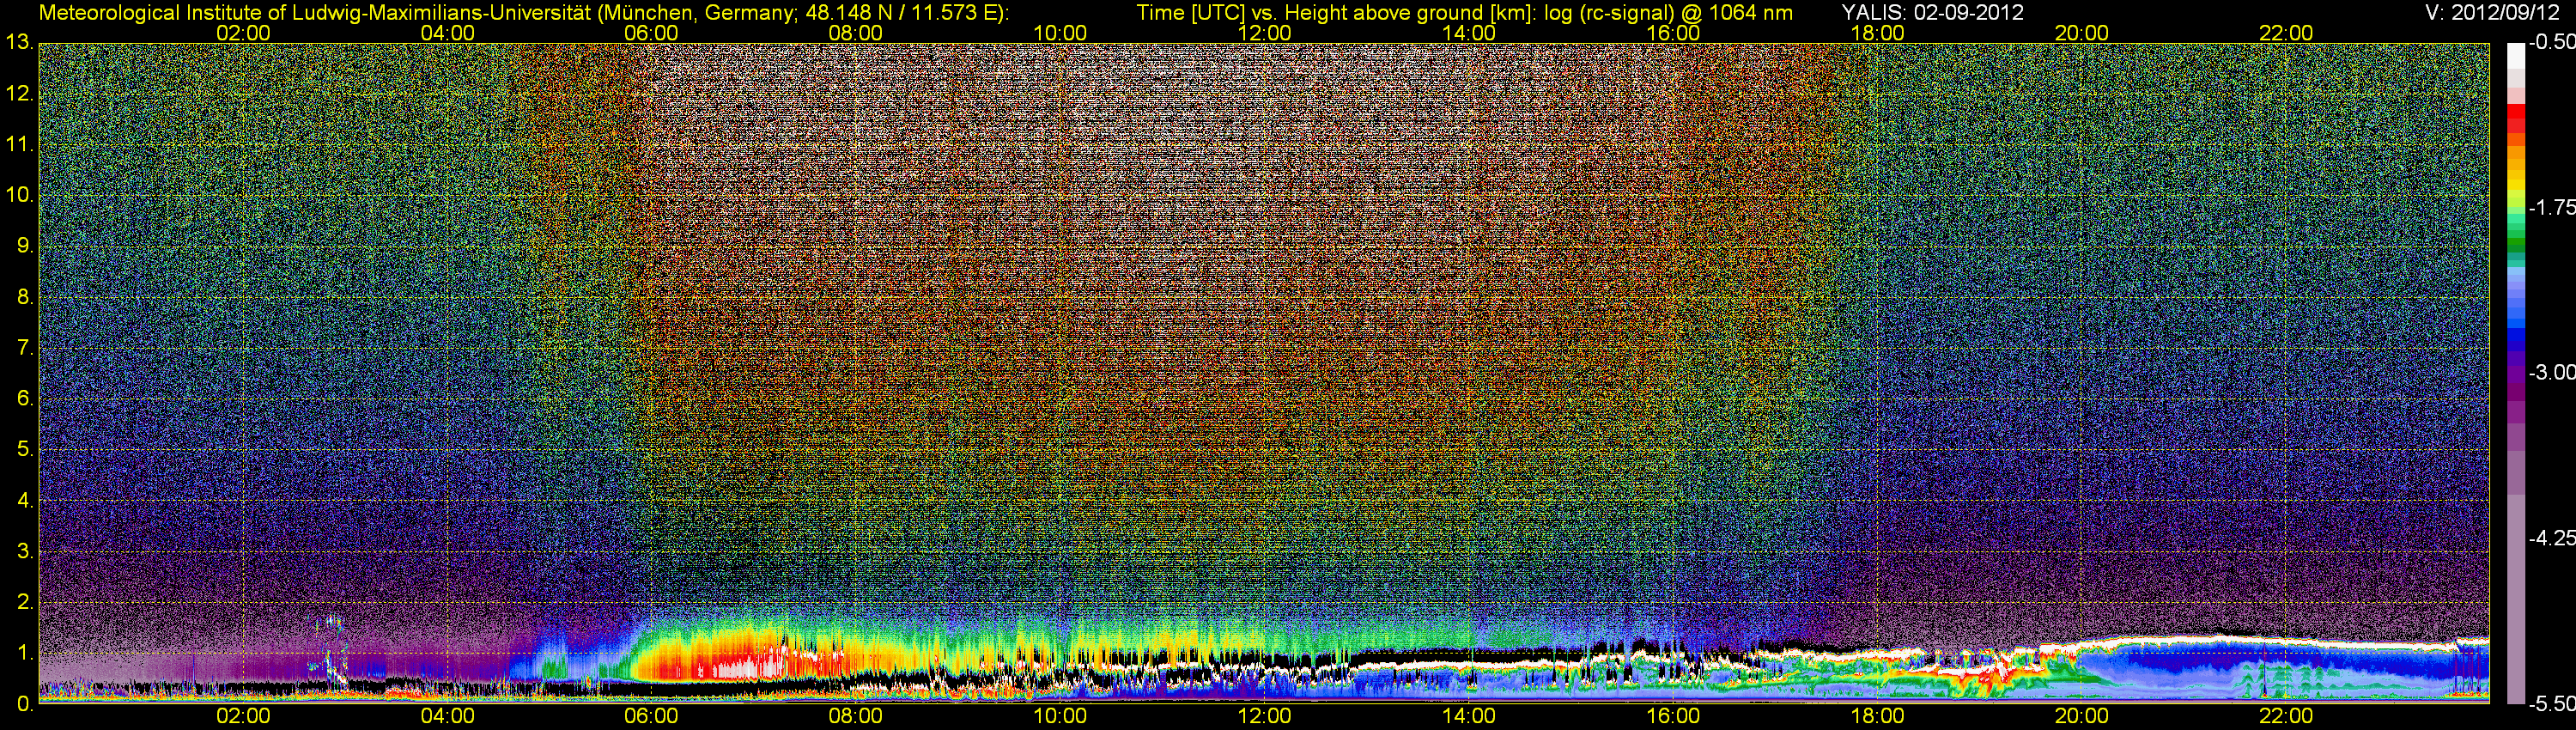2576x730 pixels.
Task: Click the 12:00 label on the bottom time axis
Action: pos(1264,716)
